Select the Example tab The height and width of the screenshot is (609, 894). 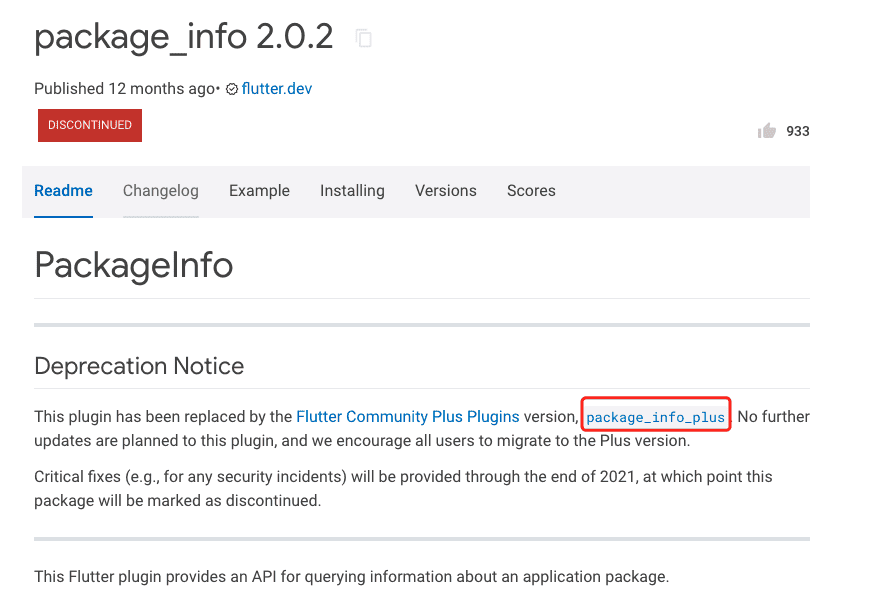(x=259, y=191)
